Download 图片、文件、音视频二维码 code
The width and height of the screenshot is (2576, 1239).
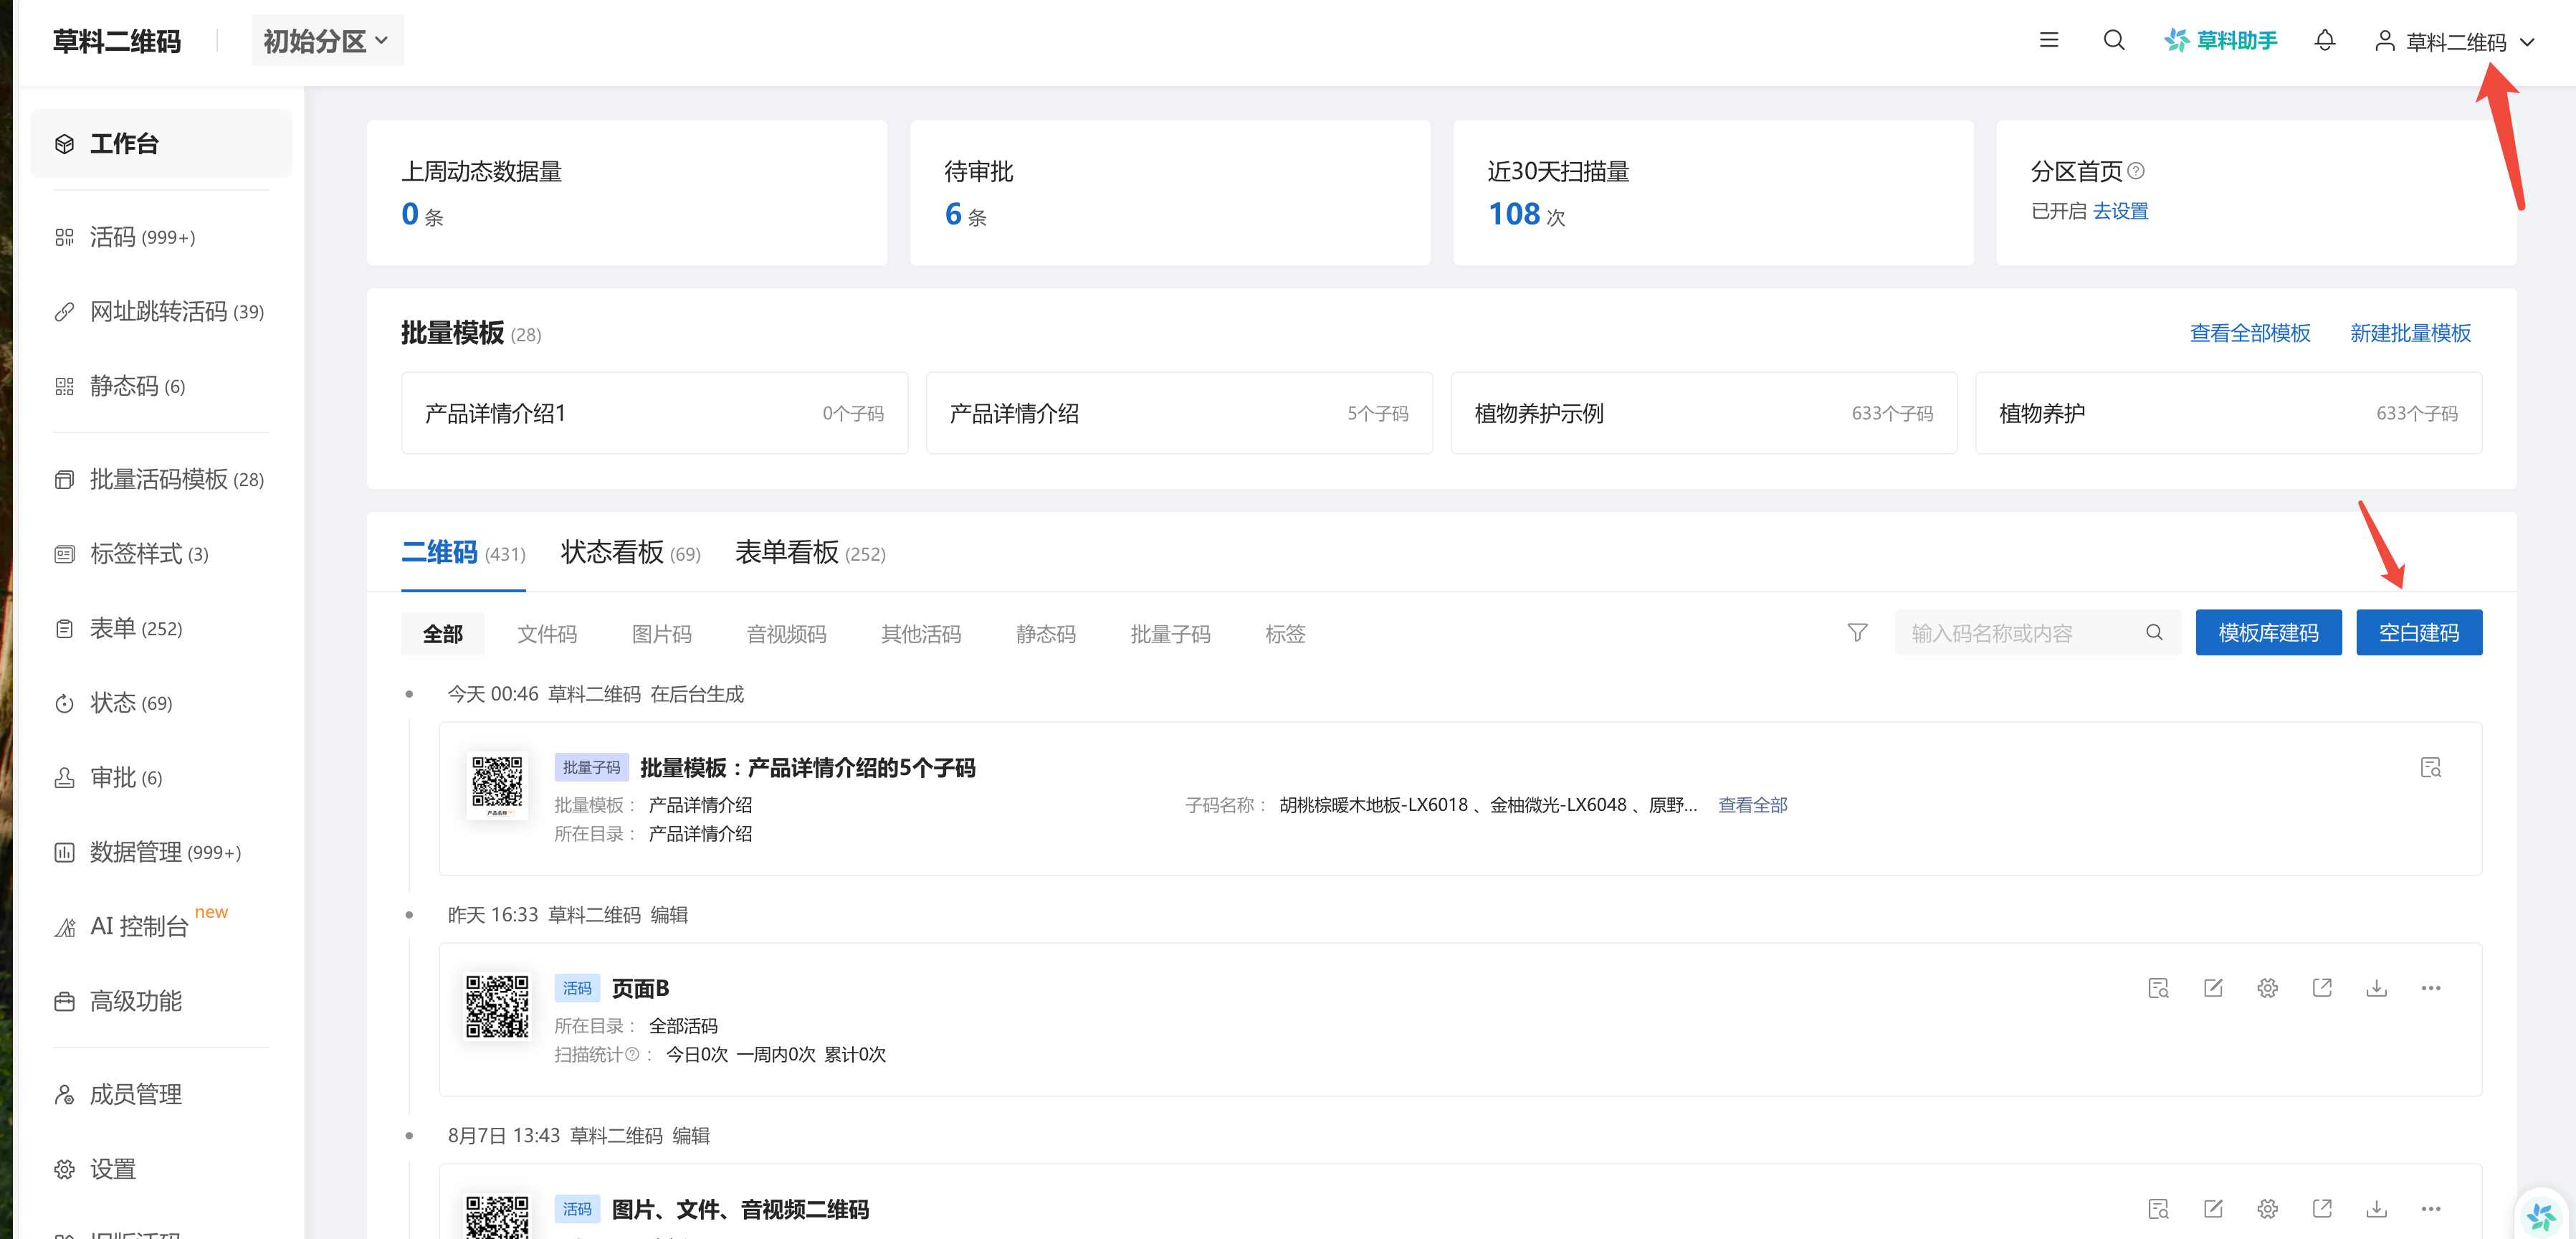[x=2376, y=1209]
